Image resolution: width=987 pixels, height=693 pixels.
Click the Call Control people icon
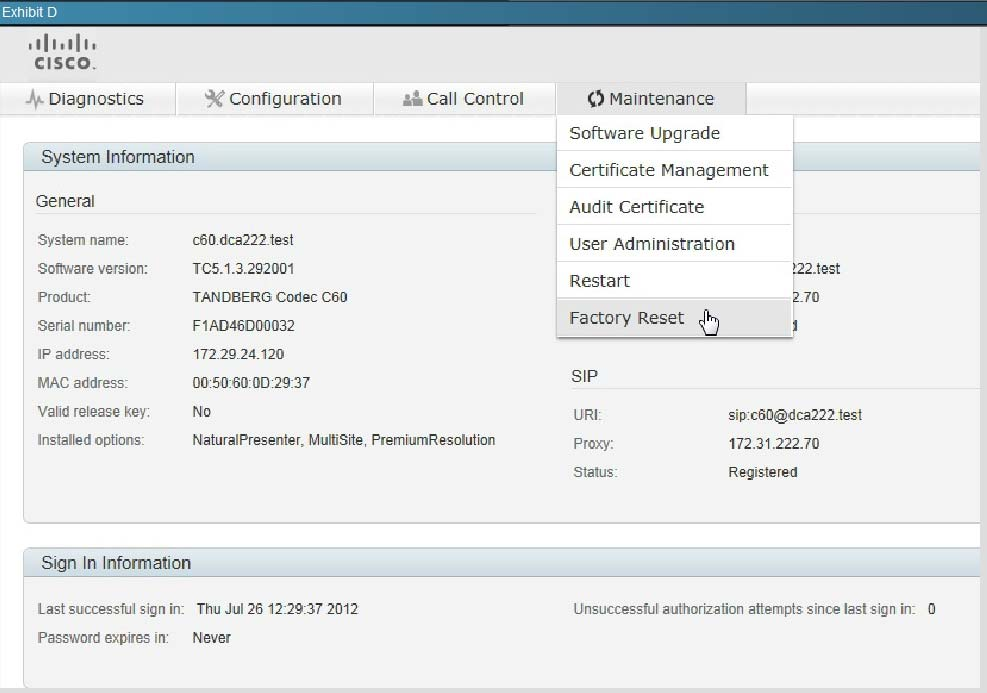click(412, 99)
